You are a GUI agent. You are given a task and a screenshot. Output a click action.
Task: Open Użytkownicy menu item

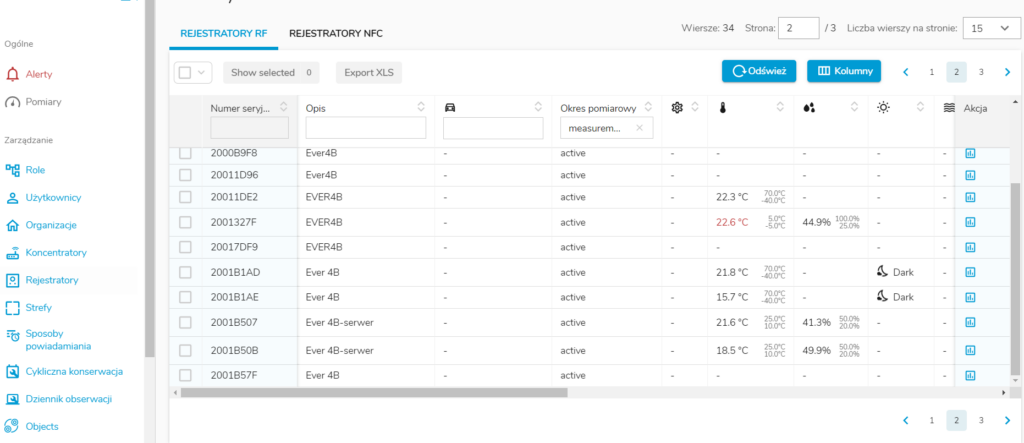click(54, 197)
